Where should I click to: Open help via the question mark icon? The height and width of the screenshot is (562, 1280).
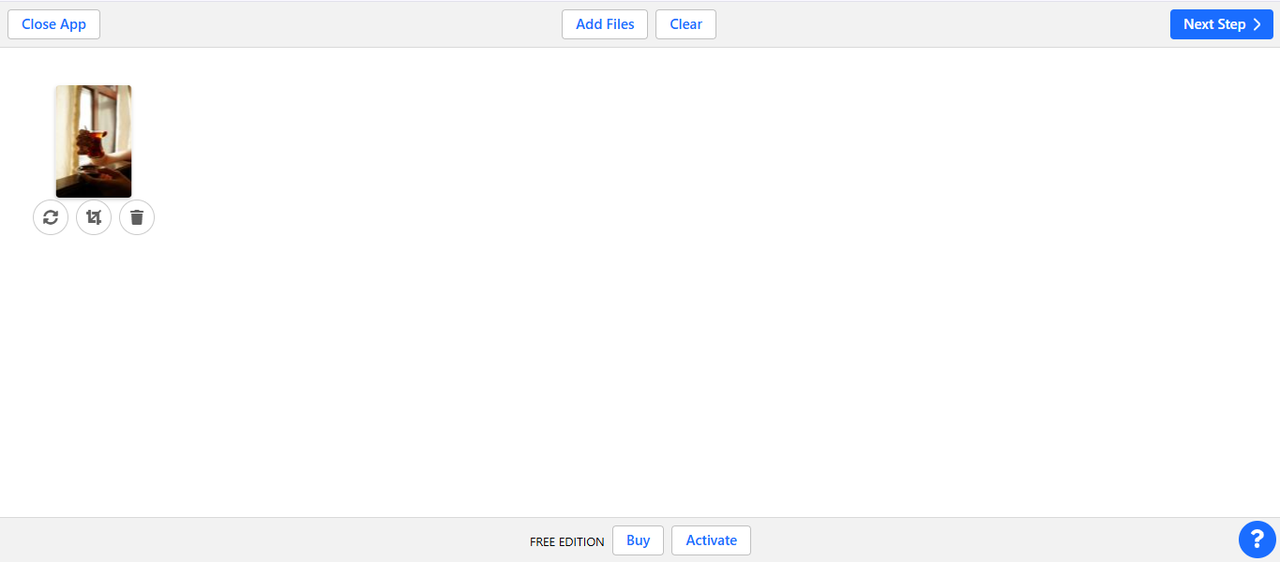1257,540
